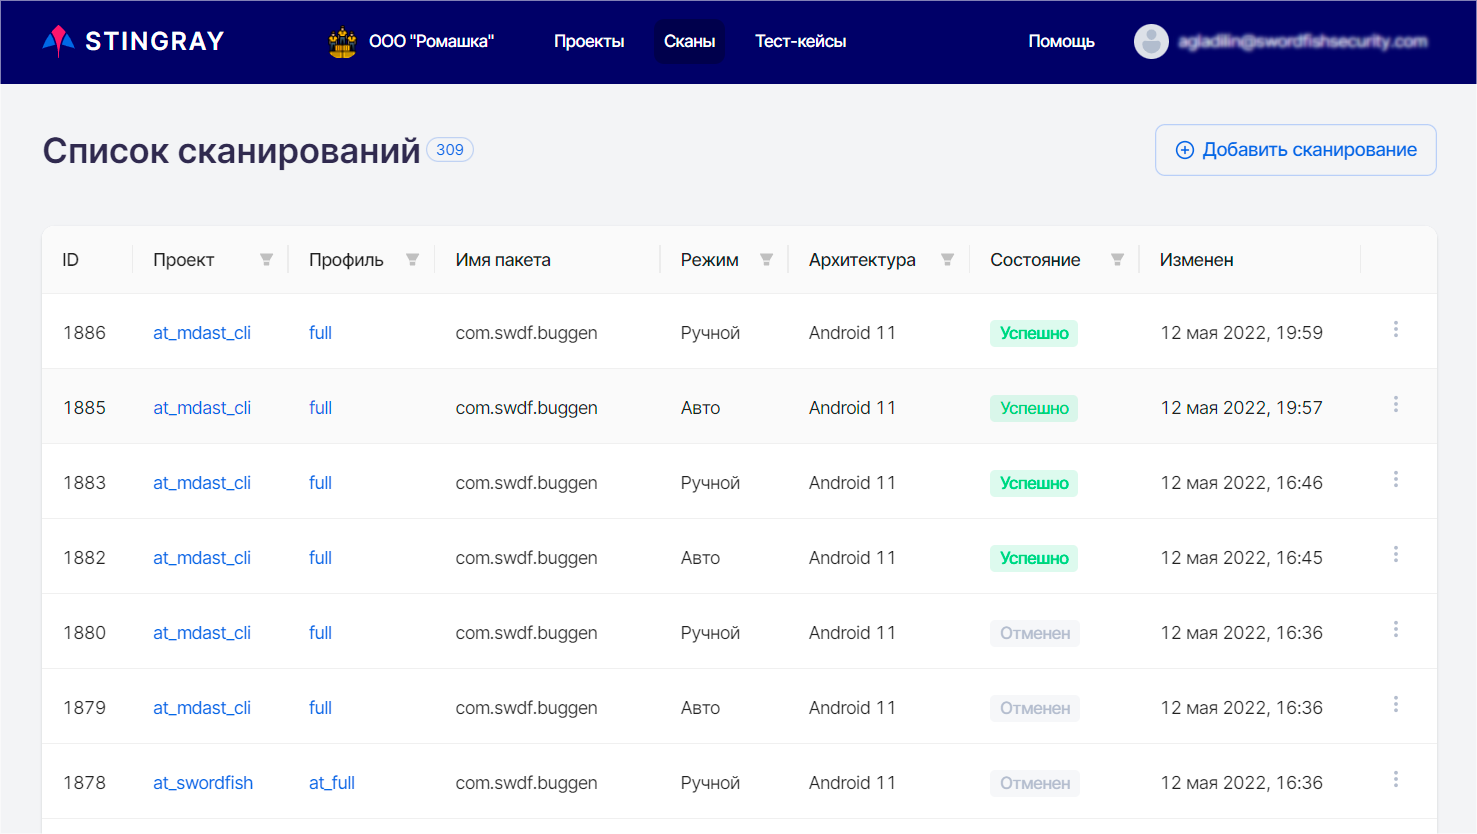Open at_mdast_cli project in row 1886
1477x834 pixels.
click(202, 333)
